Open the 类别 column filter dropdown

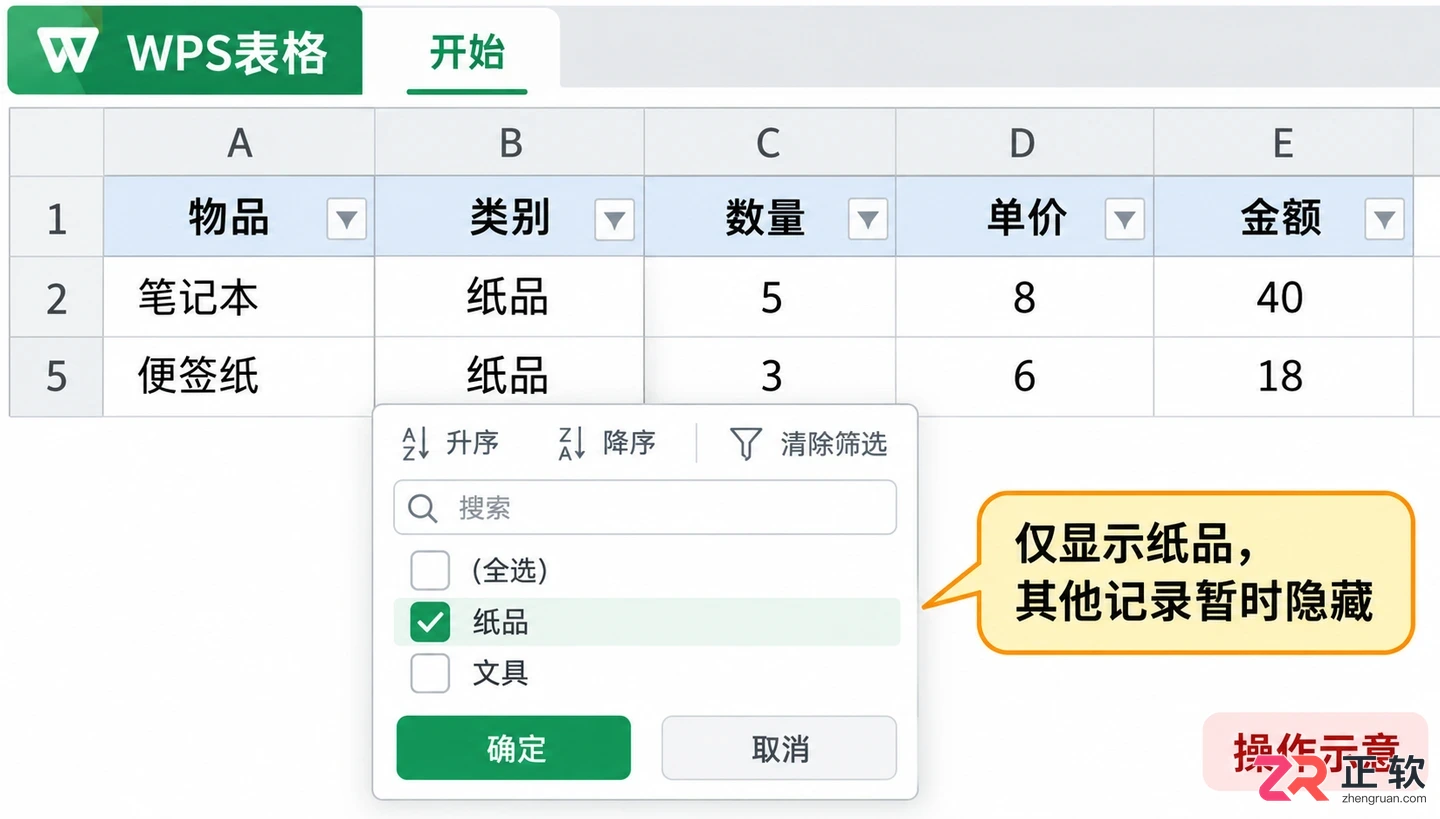[614, 218]
